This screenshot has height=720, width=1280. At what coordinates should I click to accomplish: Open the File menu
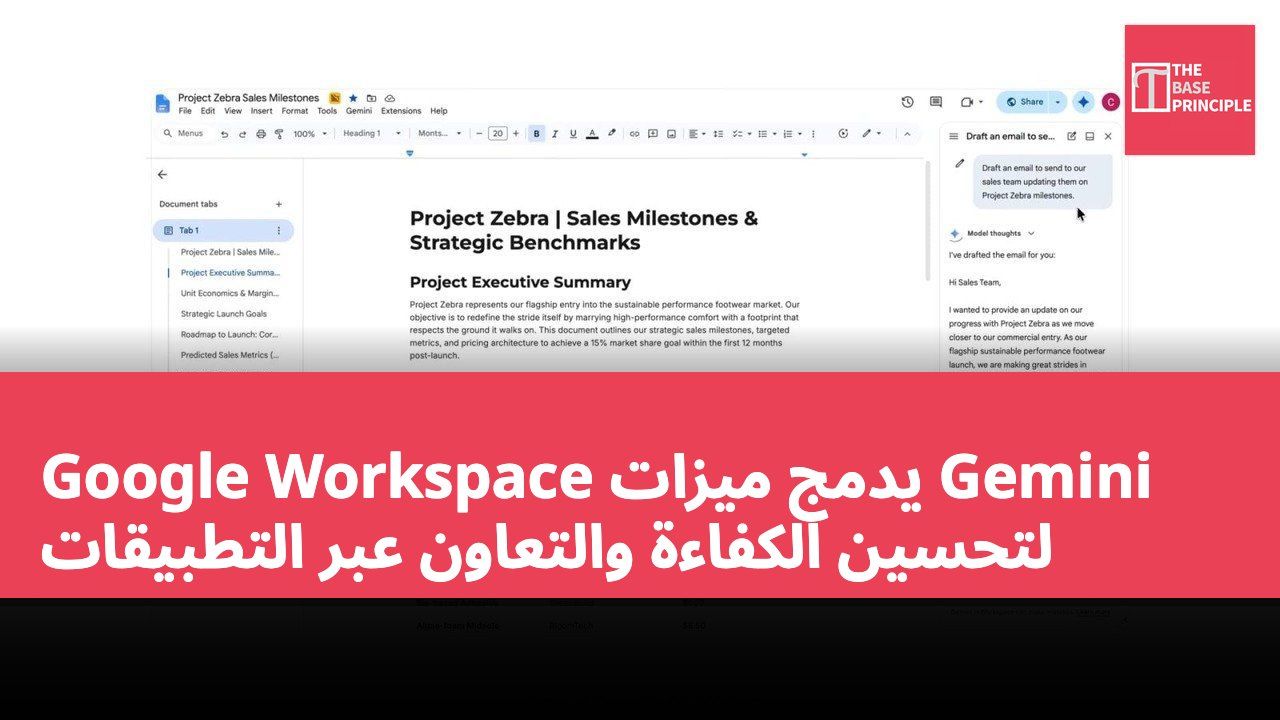185,111
